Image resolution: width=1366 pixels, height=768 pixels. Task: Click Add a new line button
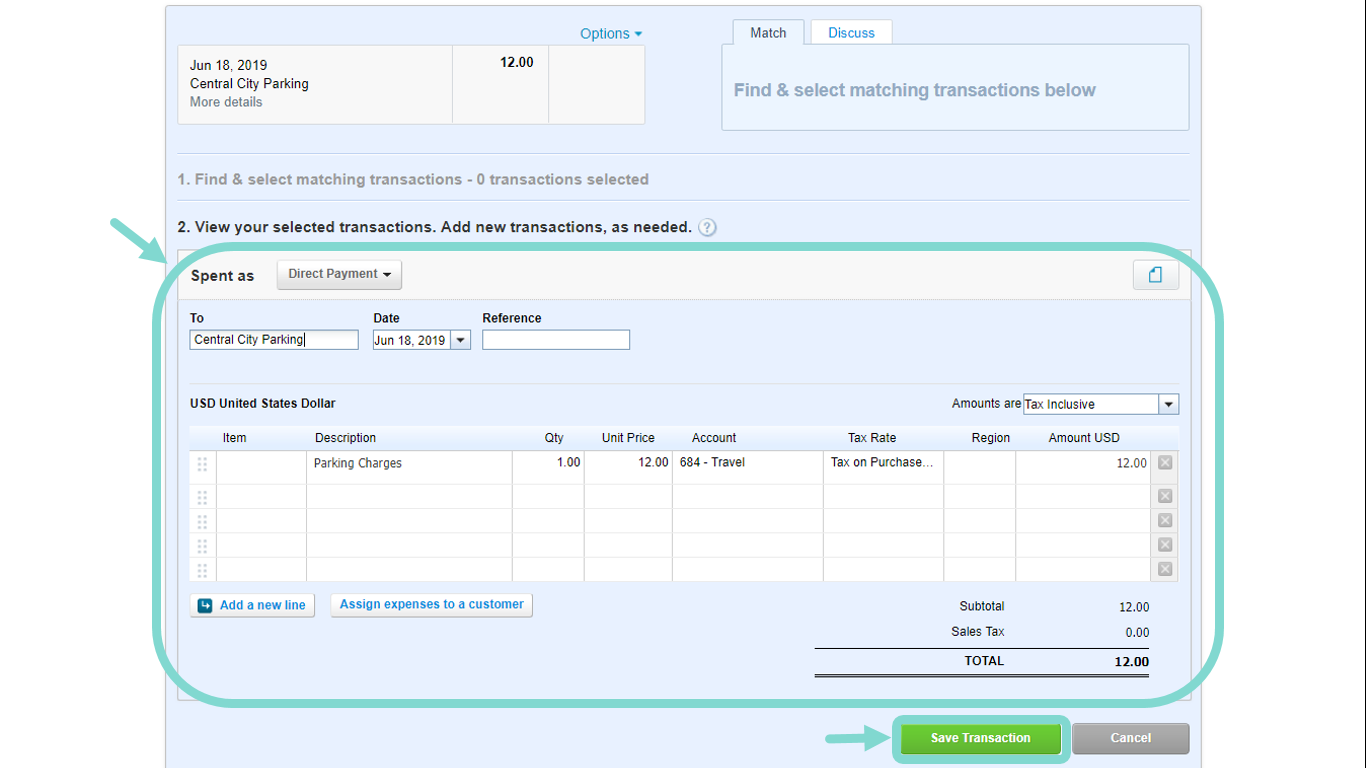(x=252, y=605)
